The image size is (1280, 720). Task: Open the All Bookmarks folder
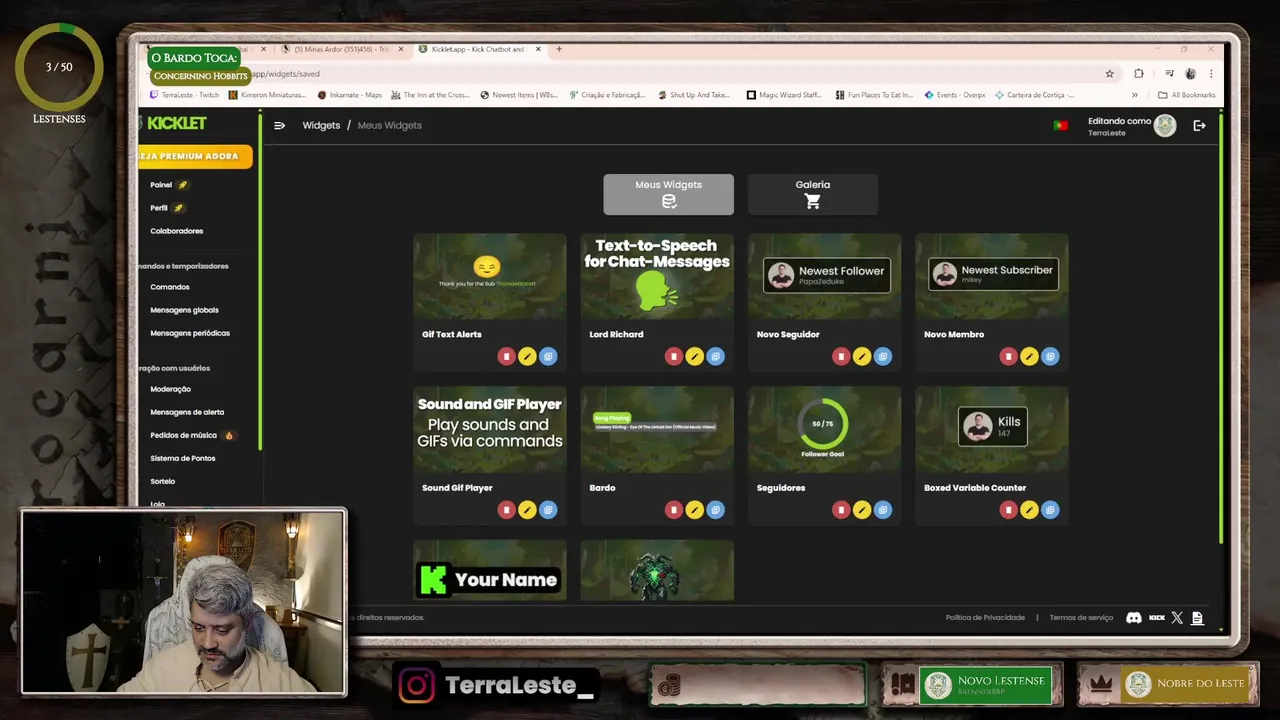(x=1187, y=95)
